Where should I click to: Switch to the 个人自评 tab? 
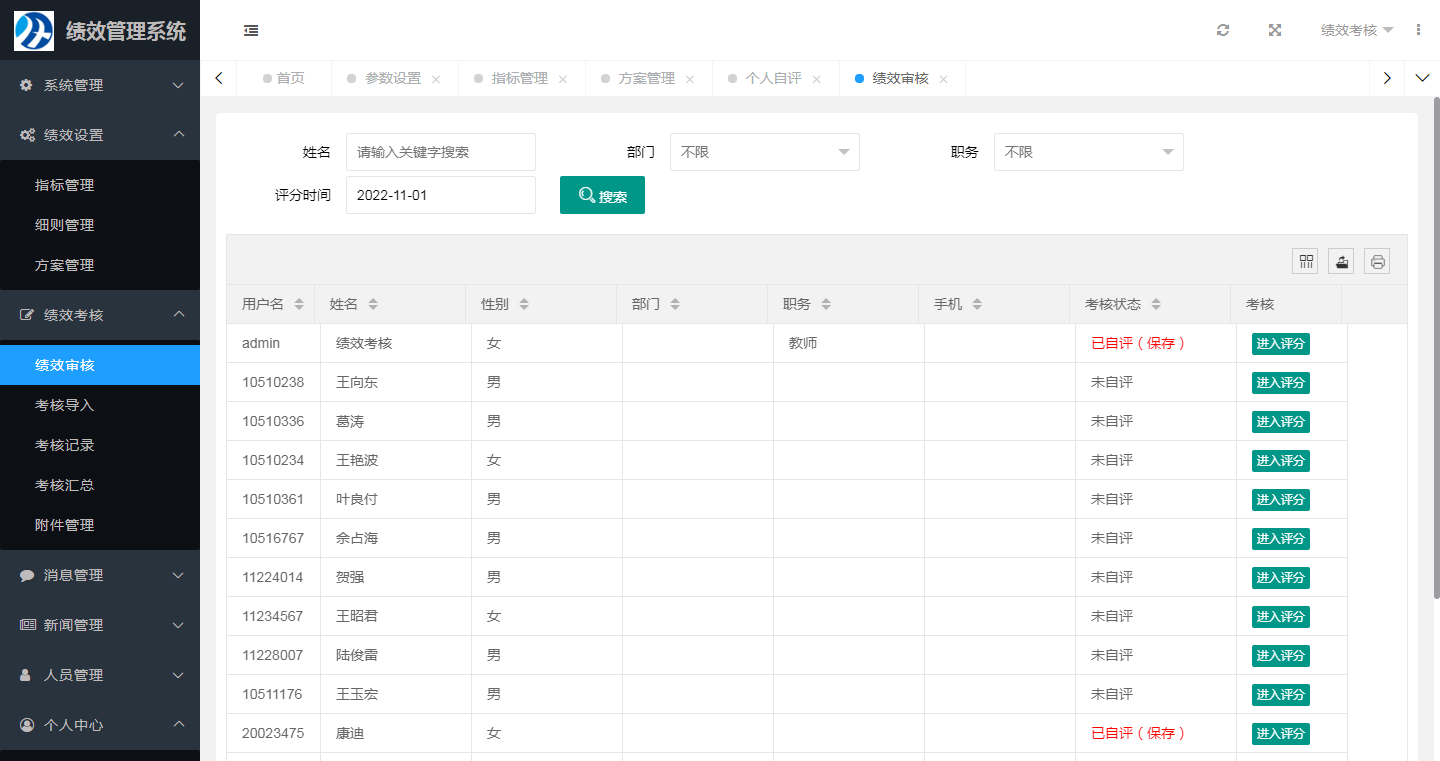click(773, 78)
